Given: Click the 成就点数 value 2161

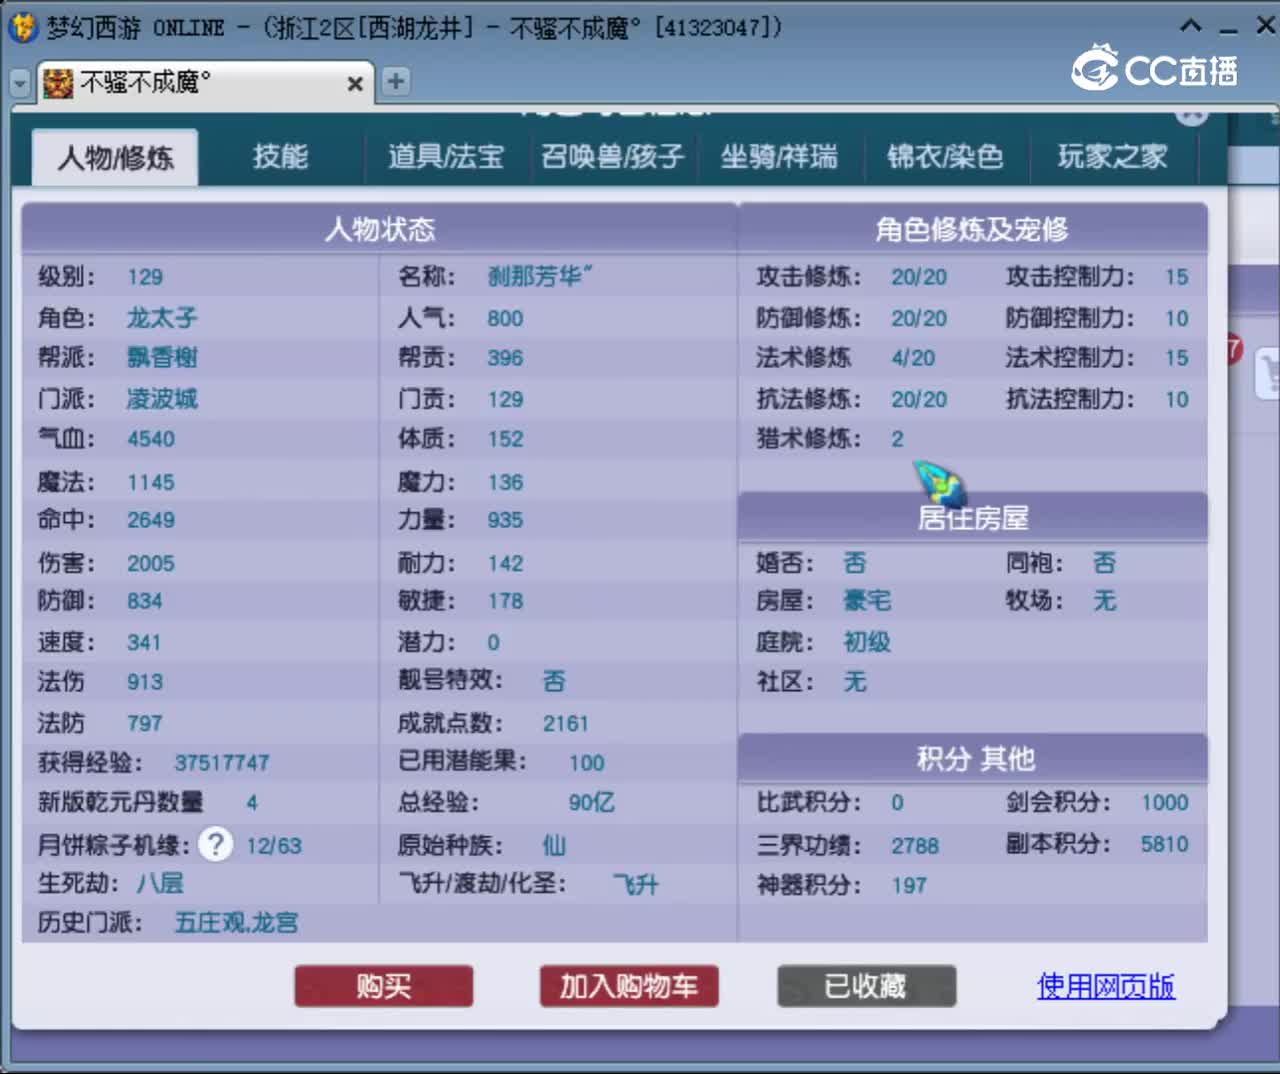Looking at the screenshot, I should click(566, 723).
